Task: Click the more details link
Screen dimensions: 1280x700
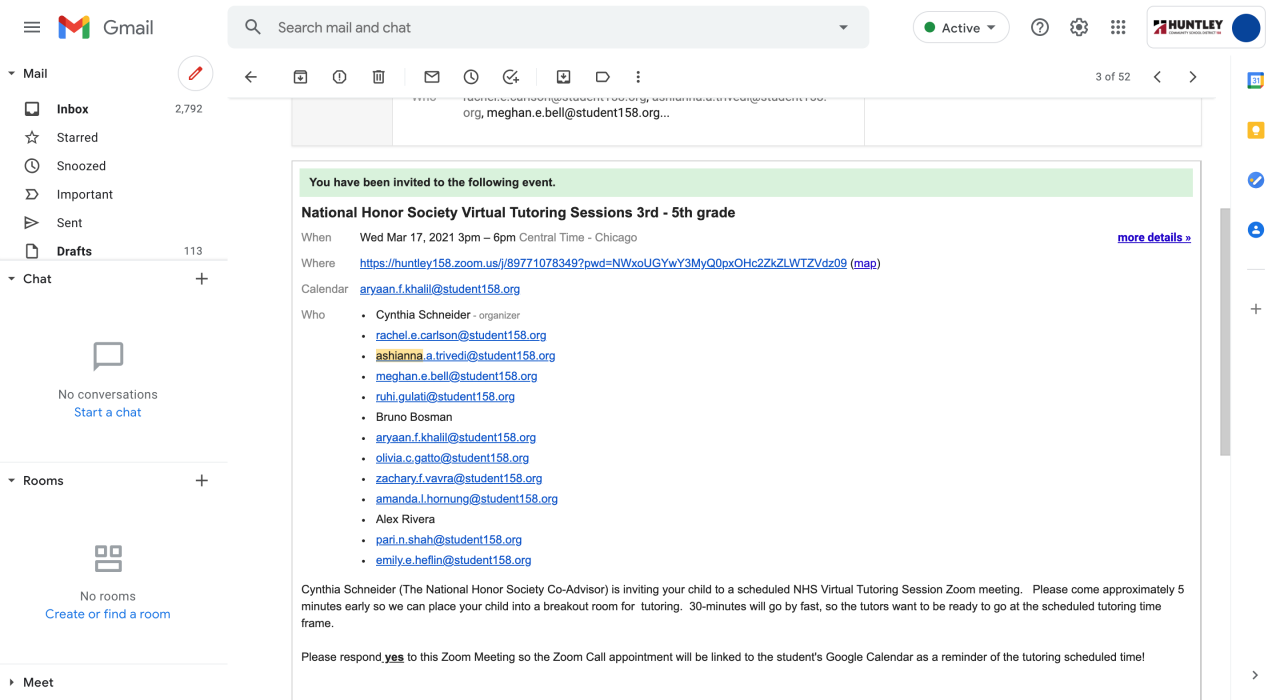Action: tap(1154, 238)
